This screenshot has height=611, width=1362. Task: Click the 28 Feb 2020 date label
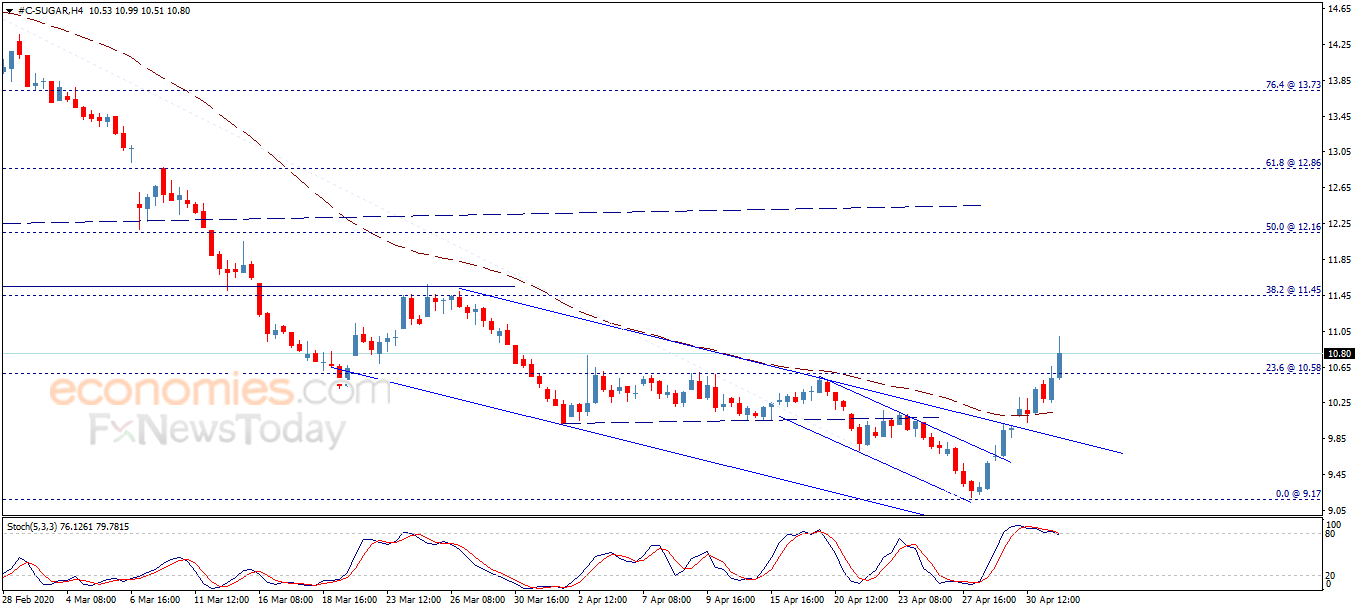point(27,600)
